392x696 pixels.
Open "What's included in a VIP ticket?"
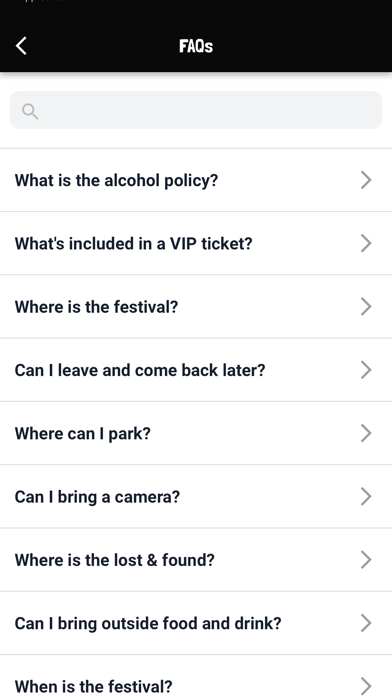(x=196, y=243)
